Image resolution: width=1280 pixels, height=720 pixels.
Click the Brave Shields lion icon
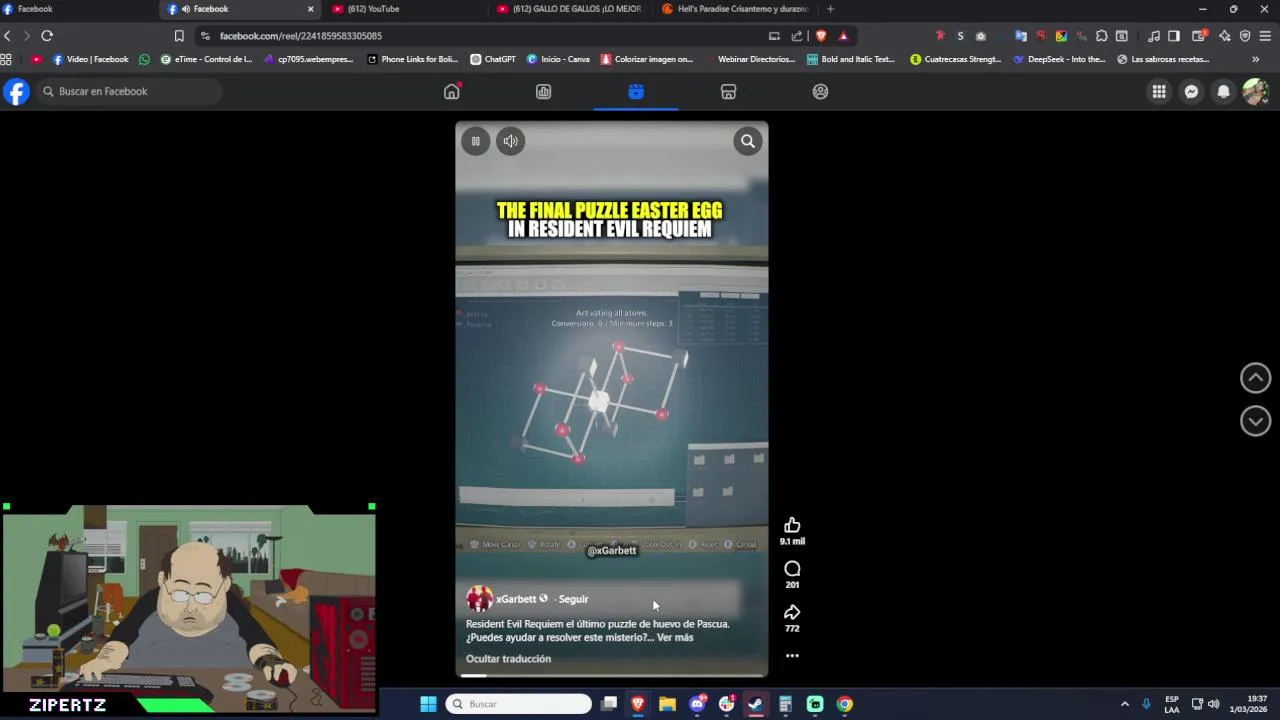coord(821,36)
